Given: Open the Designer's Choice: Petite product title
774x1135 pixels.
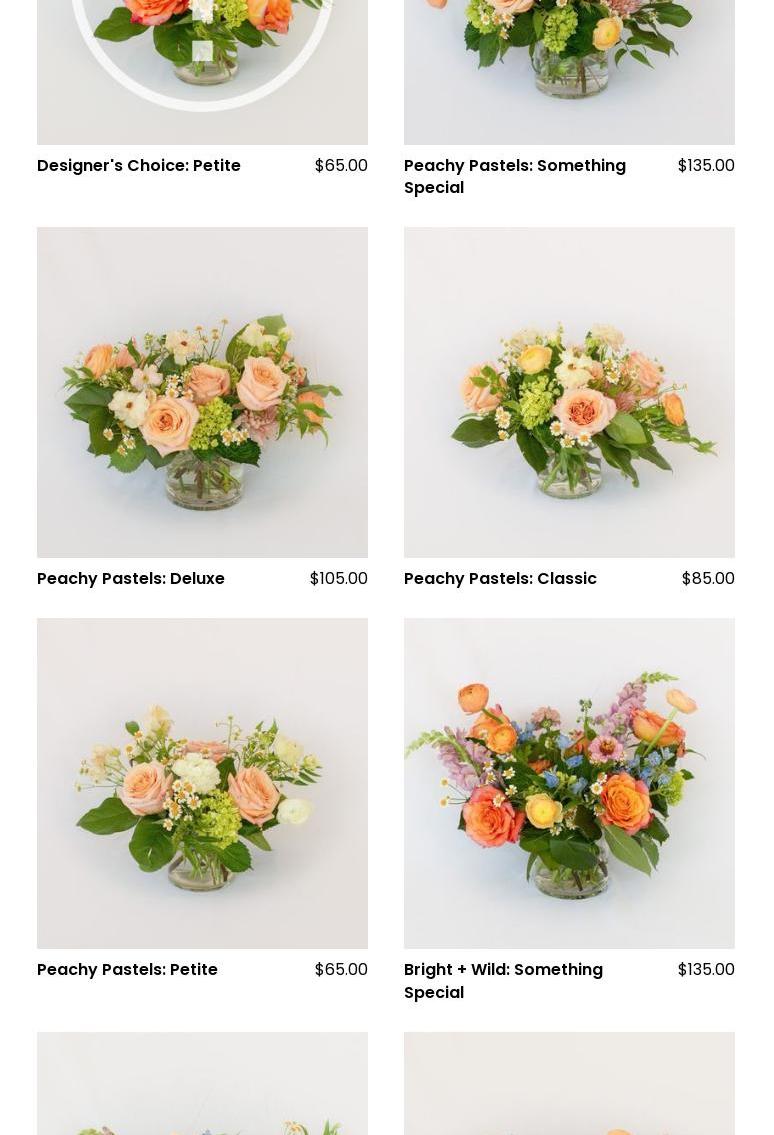Looking at the screenshot, I should click(x=138, y=166).
